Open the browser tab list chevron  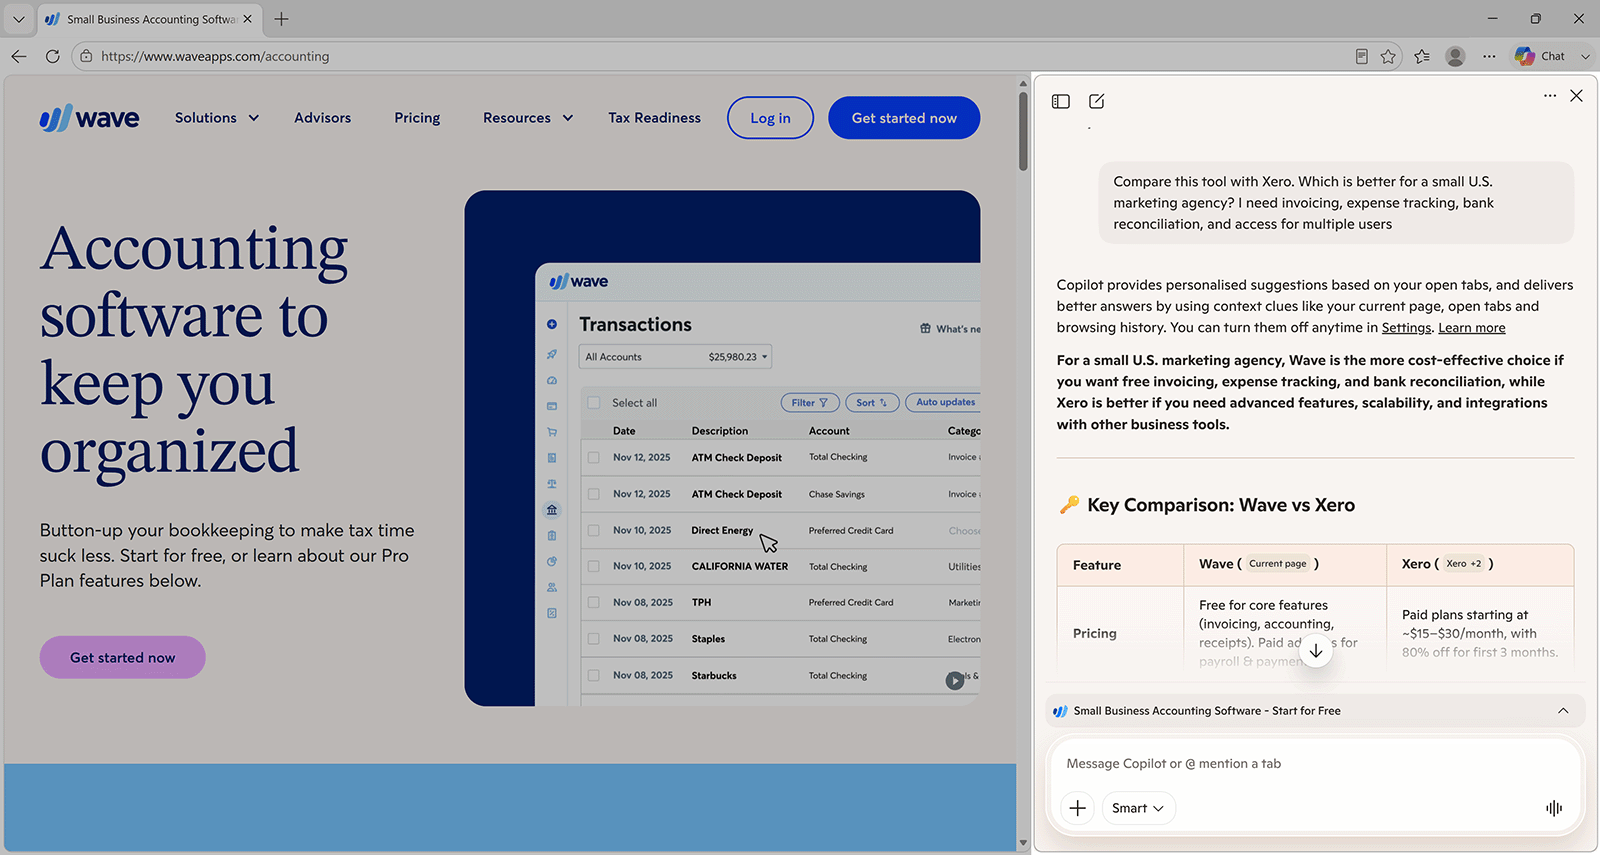coord(18,19)
